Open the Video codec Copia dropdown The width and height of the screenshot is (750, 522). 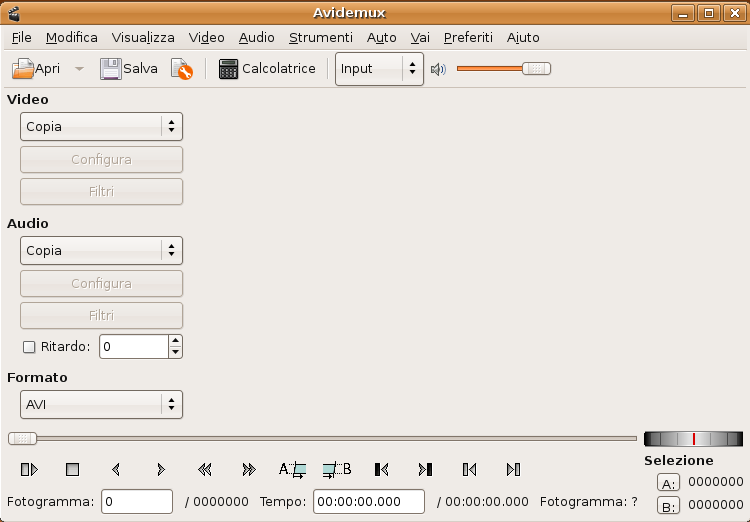click(101, 127)
